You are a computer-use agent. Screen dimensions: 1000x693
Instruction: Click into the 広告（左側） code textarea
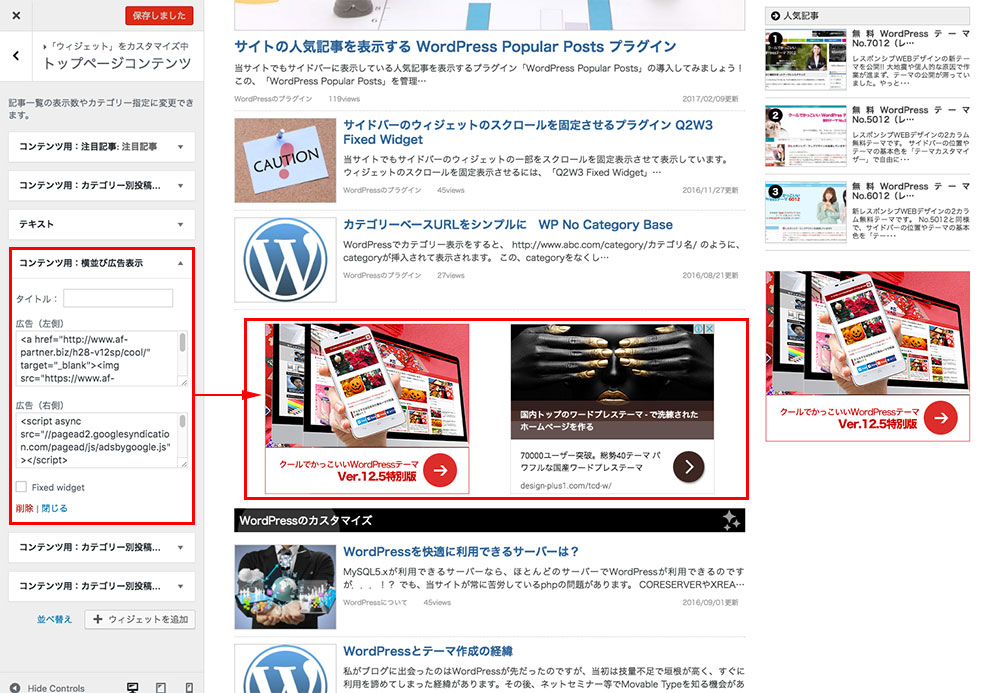coord(98,358)
